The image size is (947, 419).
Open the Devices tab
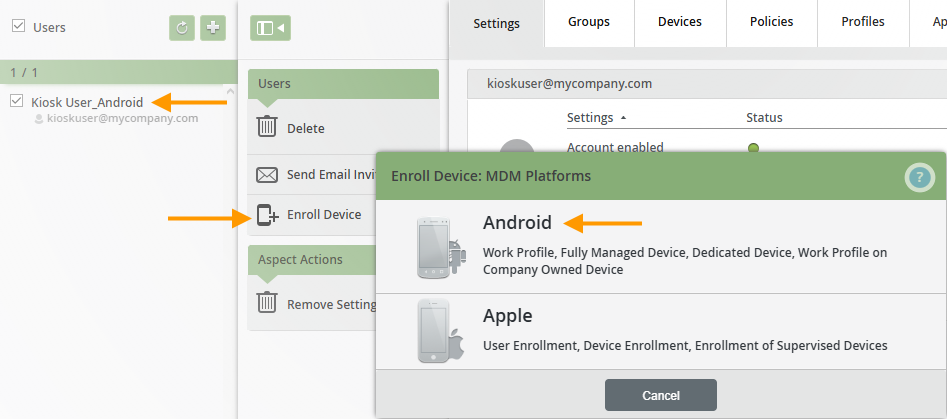[680, 22]
